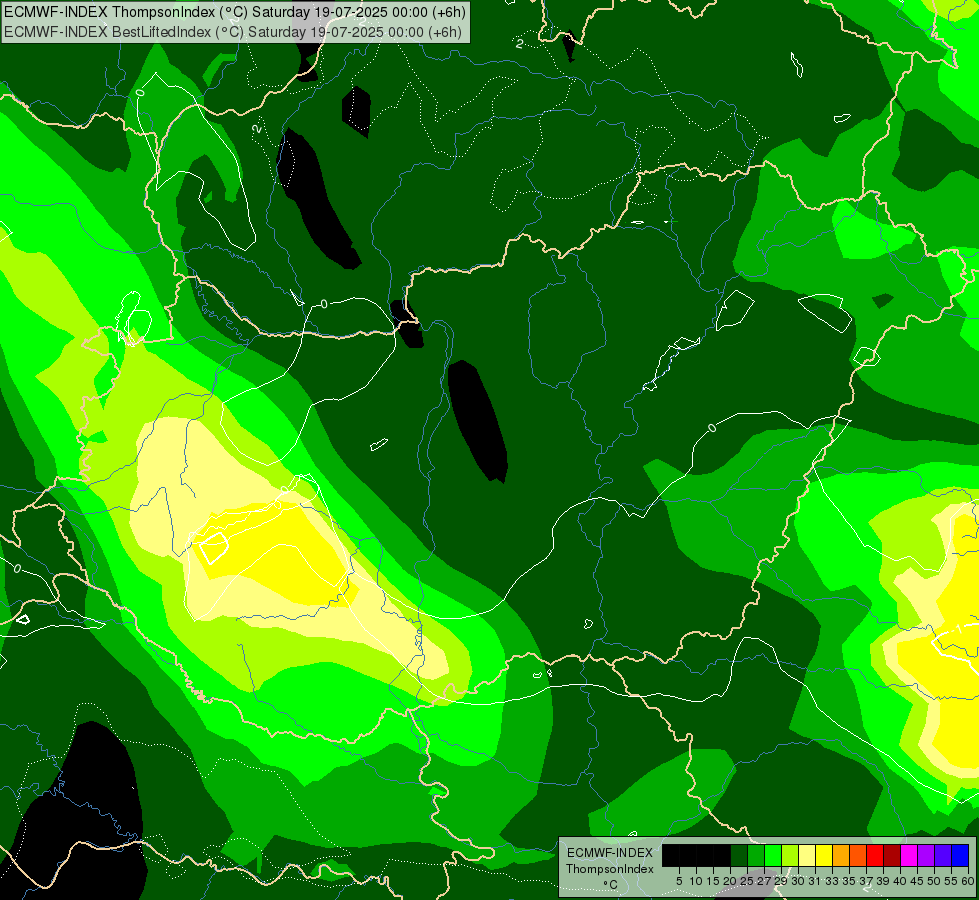Click the legend scale value 33
The height and width of the screenshot is (900, 979).
pyautogui.click(x=832, y=881)
